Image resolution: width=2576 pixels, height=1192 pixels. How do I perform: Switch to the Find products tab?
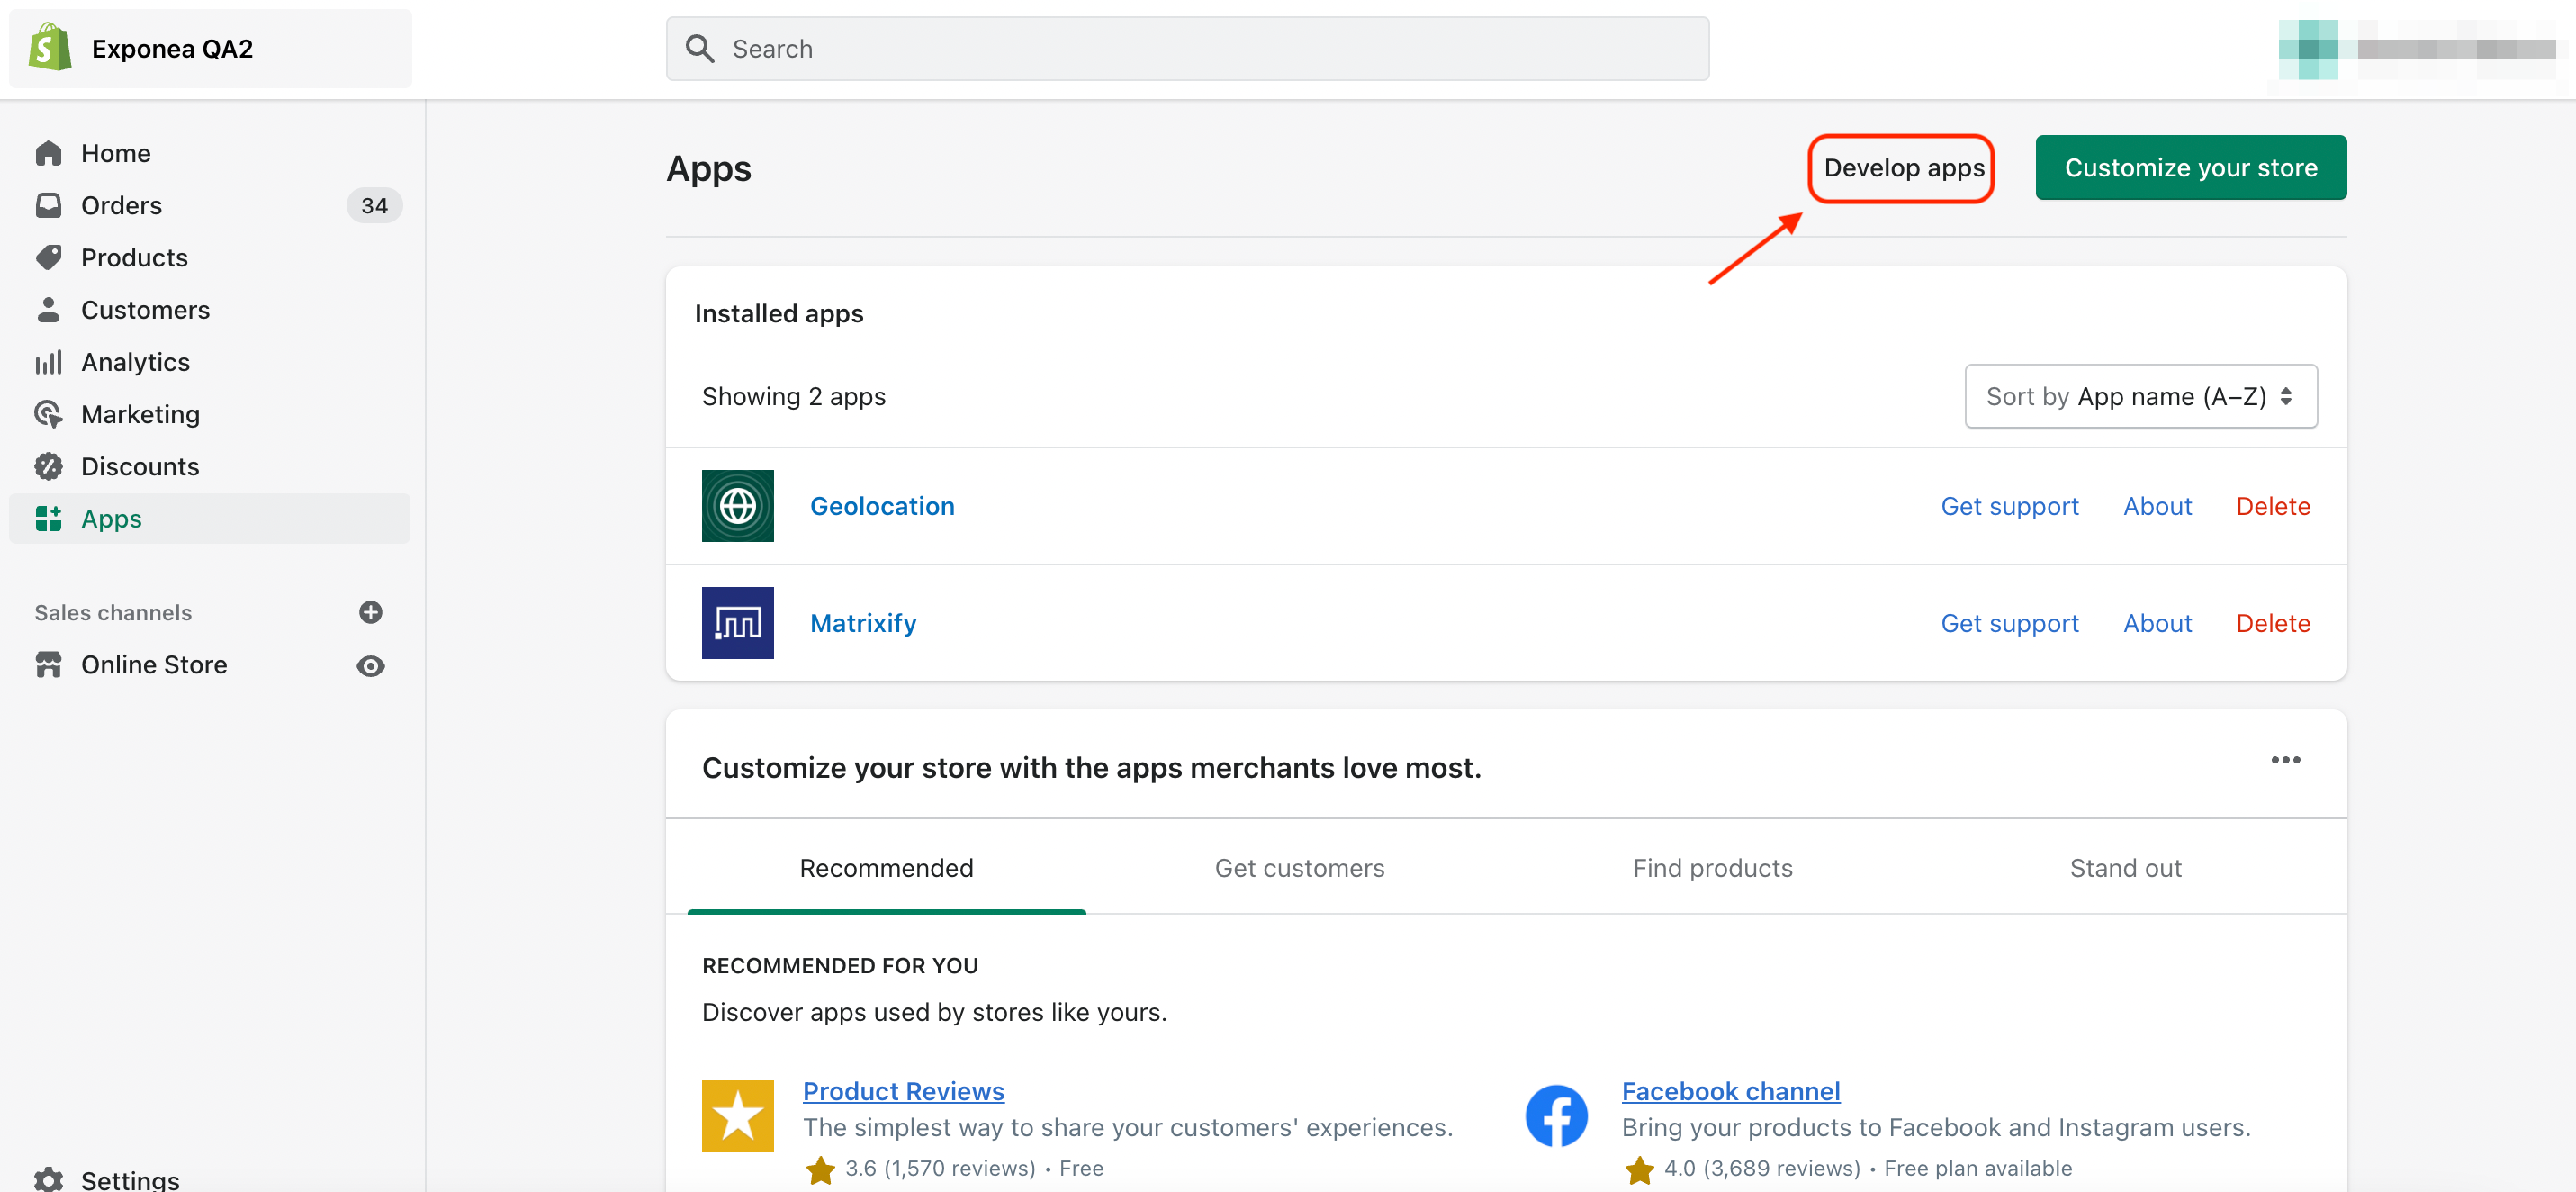pos(1712,867)
